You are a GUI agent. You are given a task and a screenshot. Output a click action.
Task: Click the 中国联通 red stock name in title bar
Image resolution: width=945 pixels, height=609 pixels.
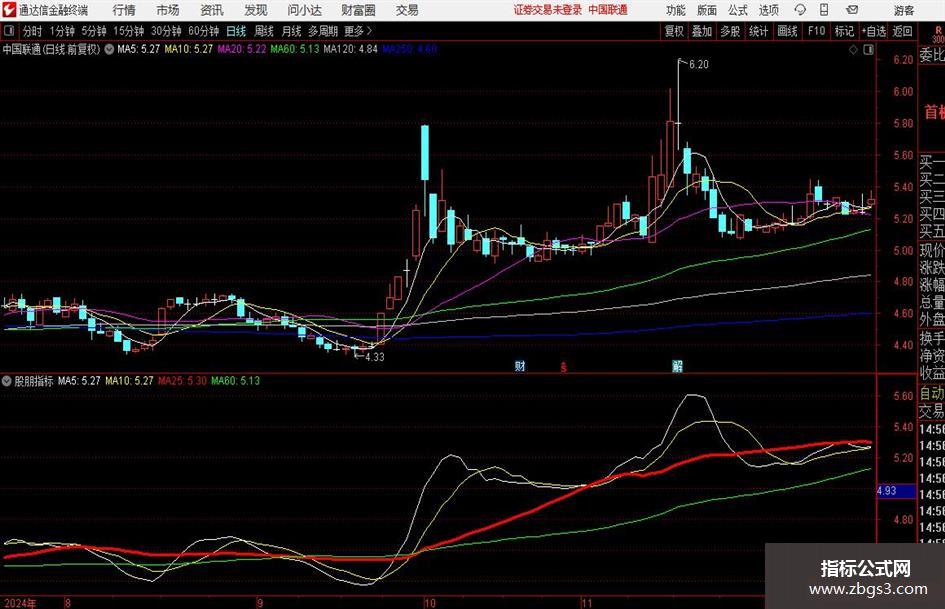coord(608,10)
